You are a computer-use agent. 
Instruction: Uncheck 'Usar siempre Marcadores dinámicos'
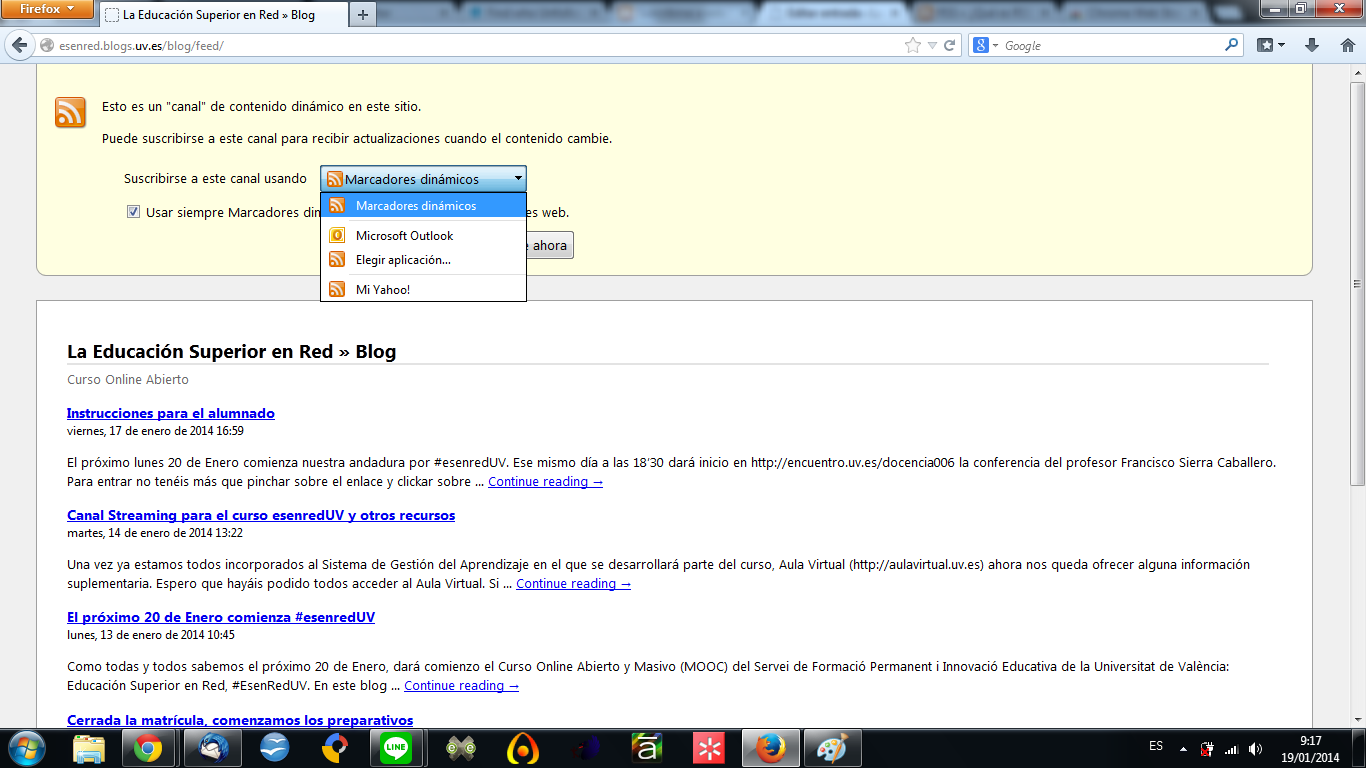pyautogui.click(x=133, y=211)
